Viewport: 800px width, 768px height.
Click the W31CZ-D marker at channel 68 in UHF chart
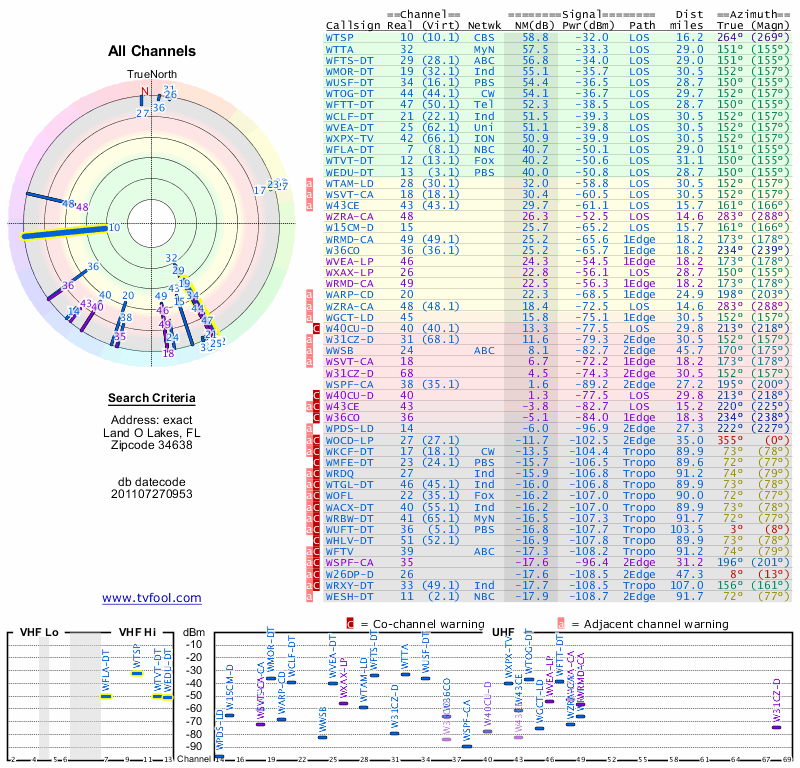[776, 727]
